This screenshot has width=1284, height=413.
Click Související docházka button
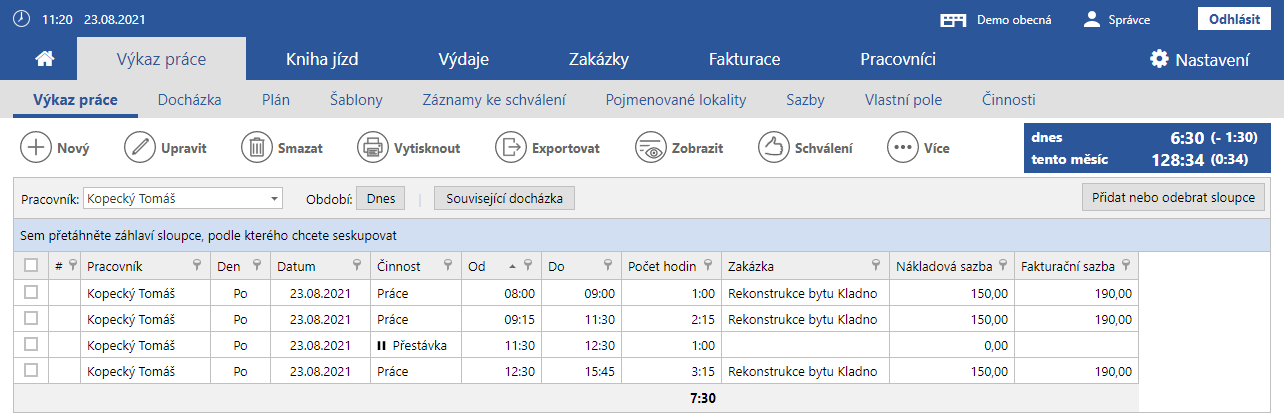[504, 198]
